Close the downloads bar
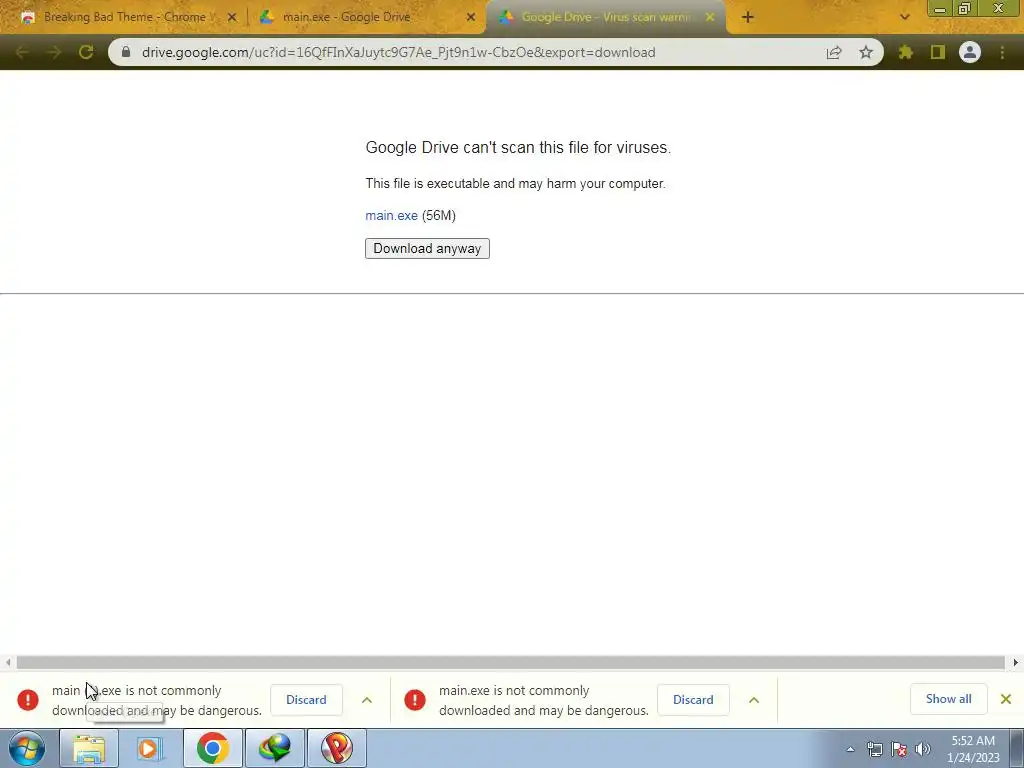Screen dimensions: 1024x768 [1006, 699]
